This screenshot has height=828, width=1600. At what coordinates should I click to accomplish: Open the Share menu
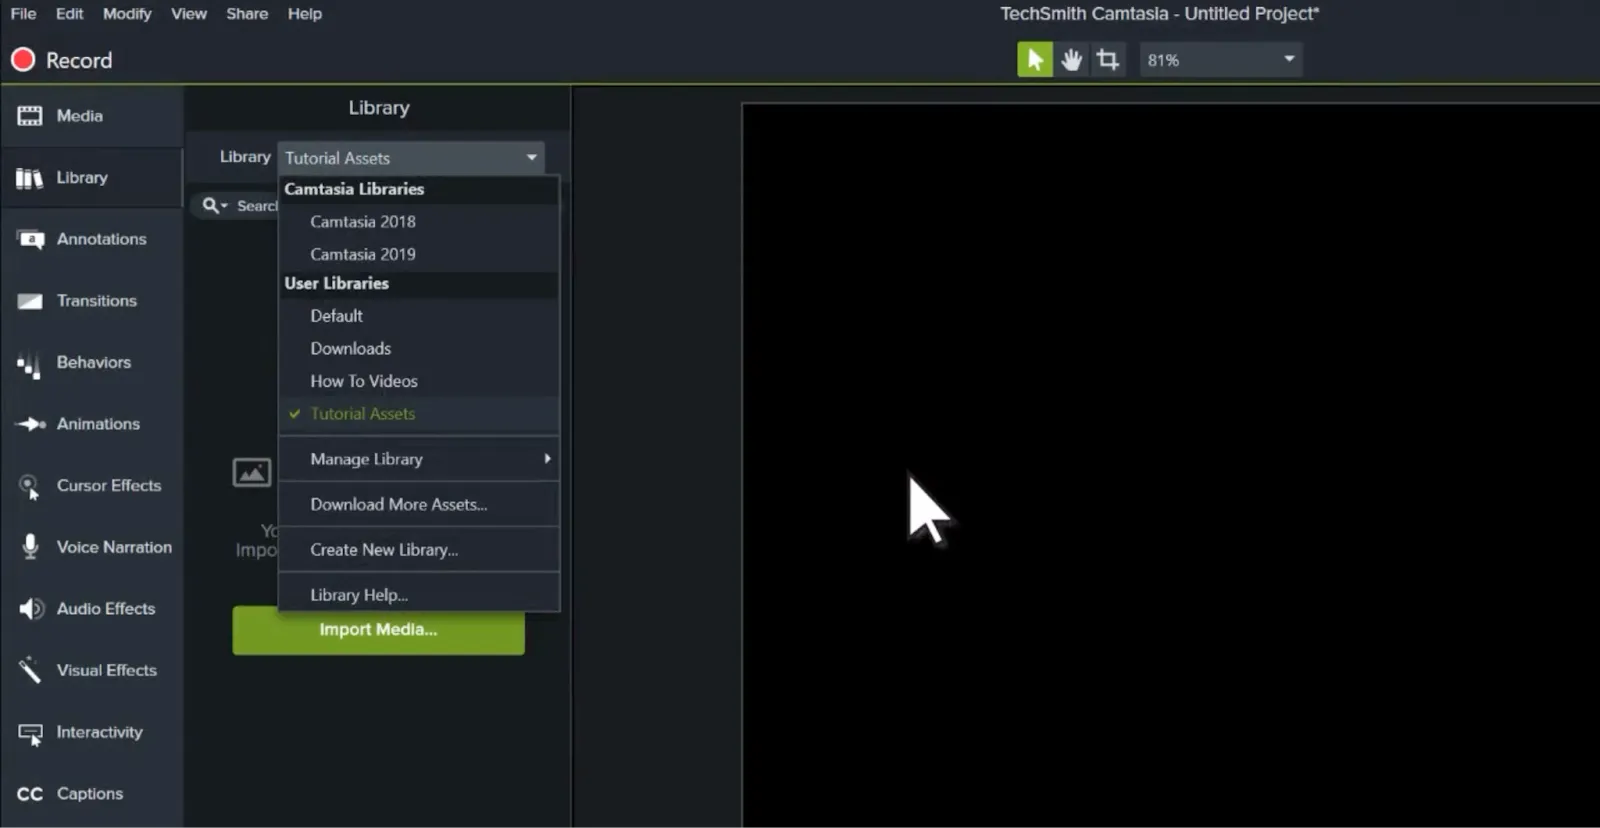(247, 14)
